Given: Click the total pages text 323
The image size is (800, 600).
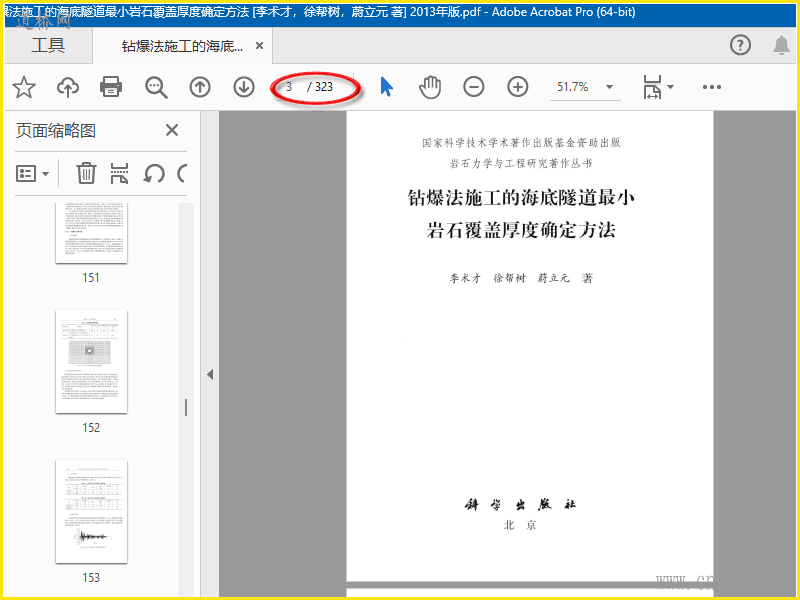Looking at the screenshot, I should 323,87.
